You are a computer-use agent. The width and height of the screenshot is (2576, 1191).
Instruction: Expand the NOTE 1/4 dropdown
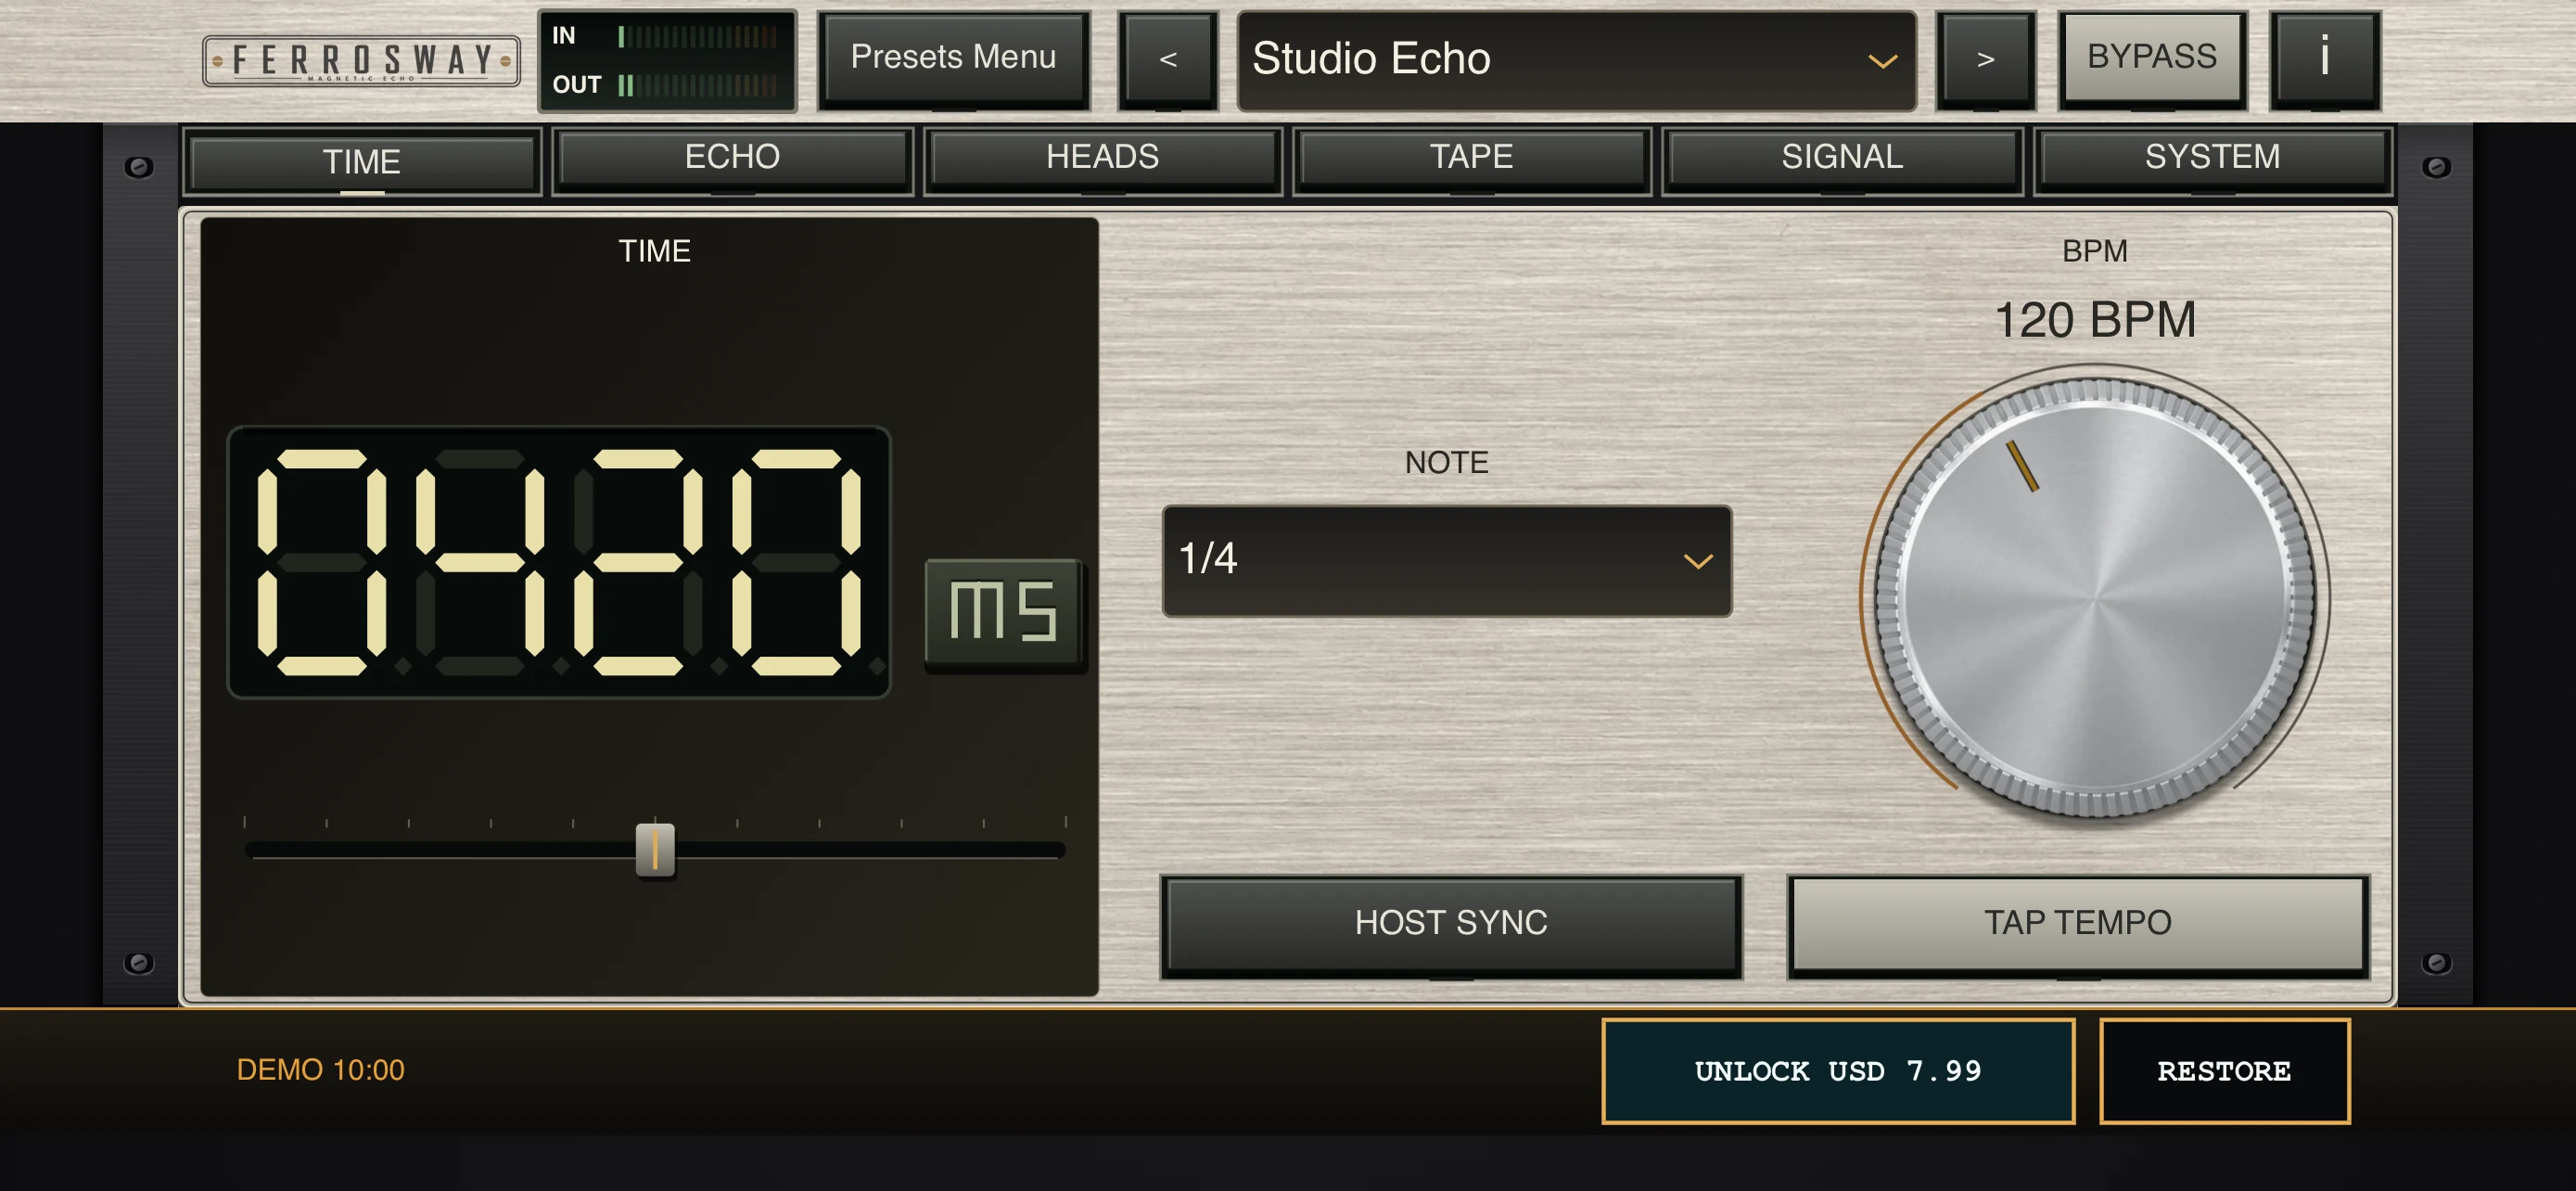pyautogui.click(x=1446, y=560)
